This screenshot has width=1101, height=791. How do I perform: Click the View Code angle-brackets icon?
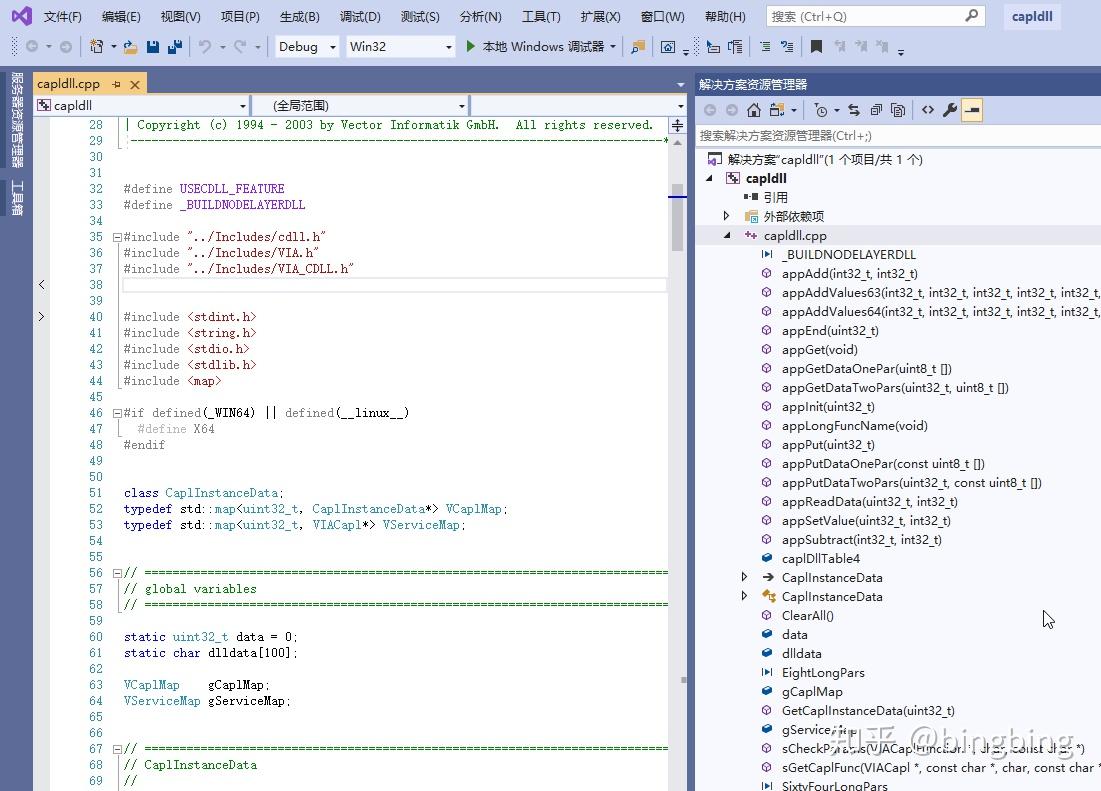(x=928, y=110)
